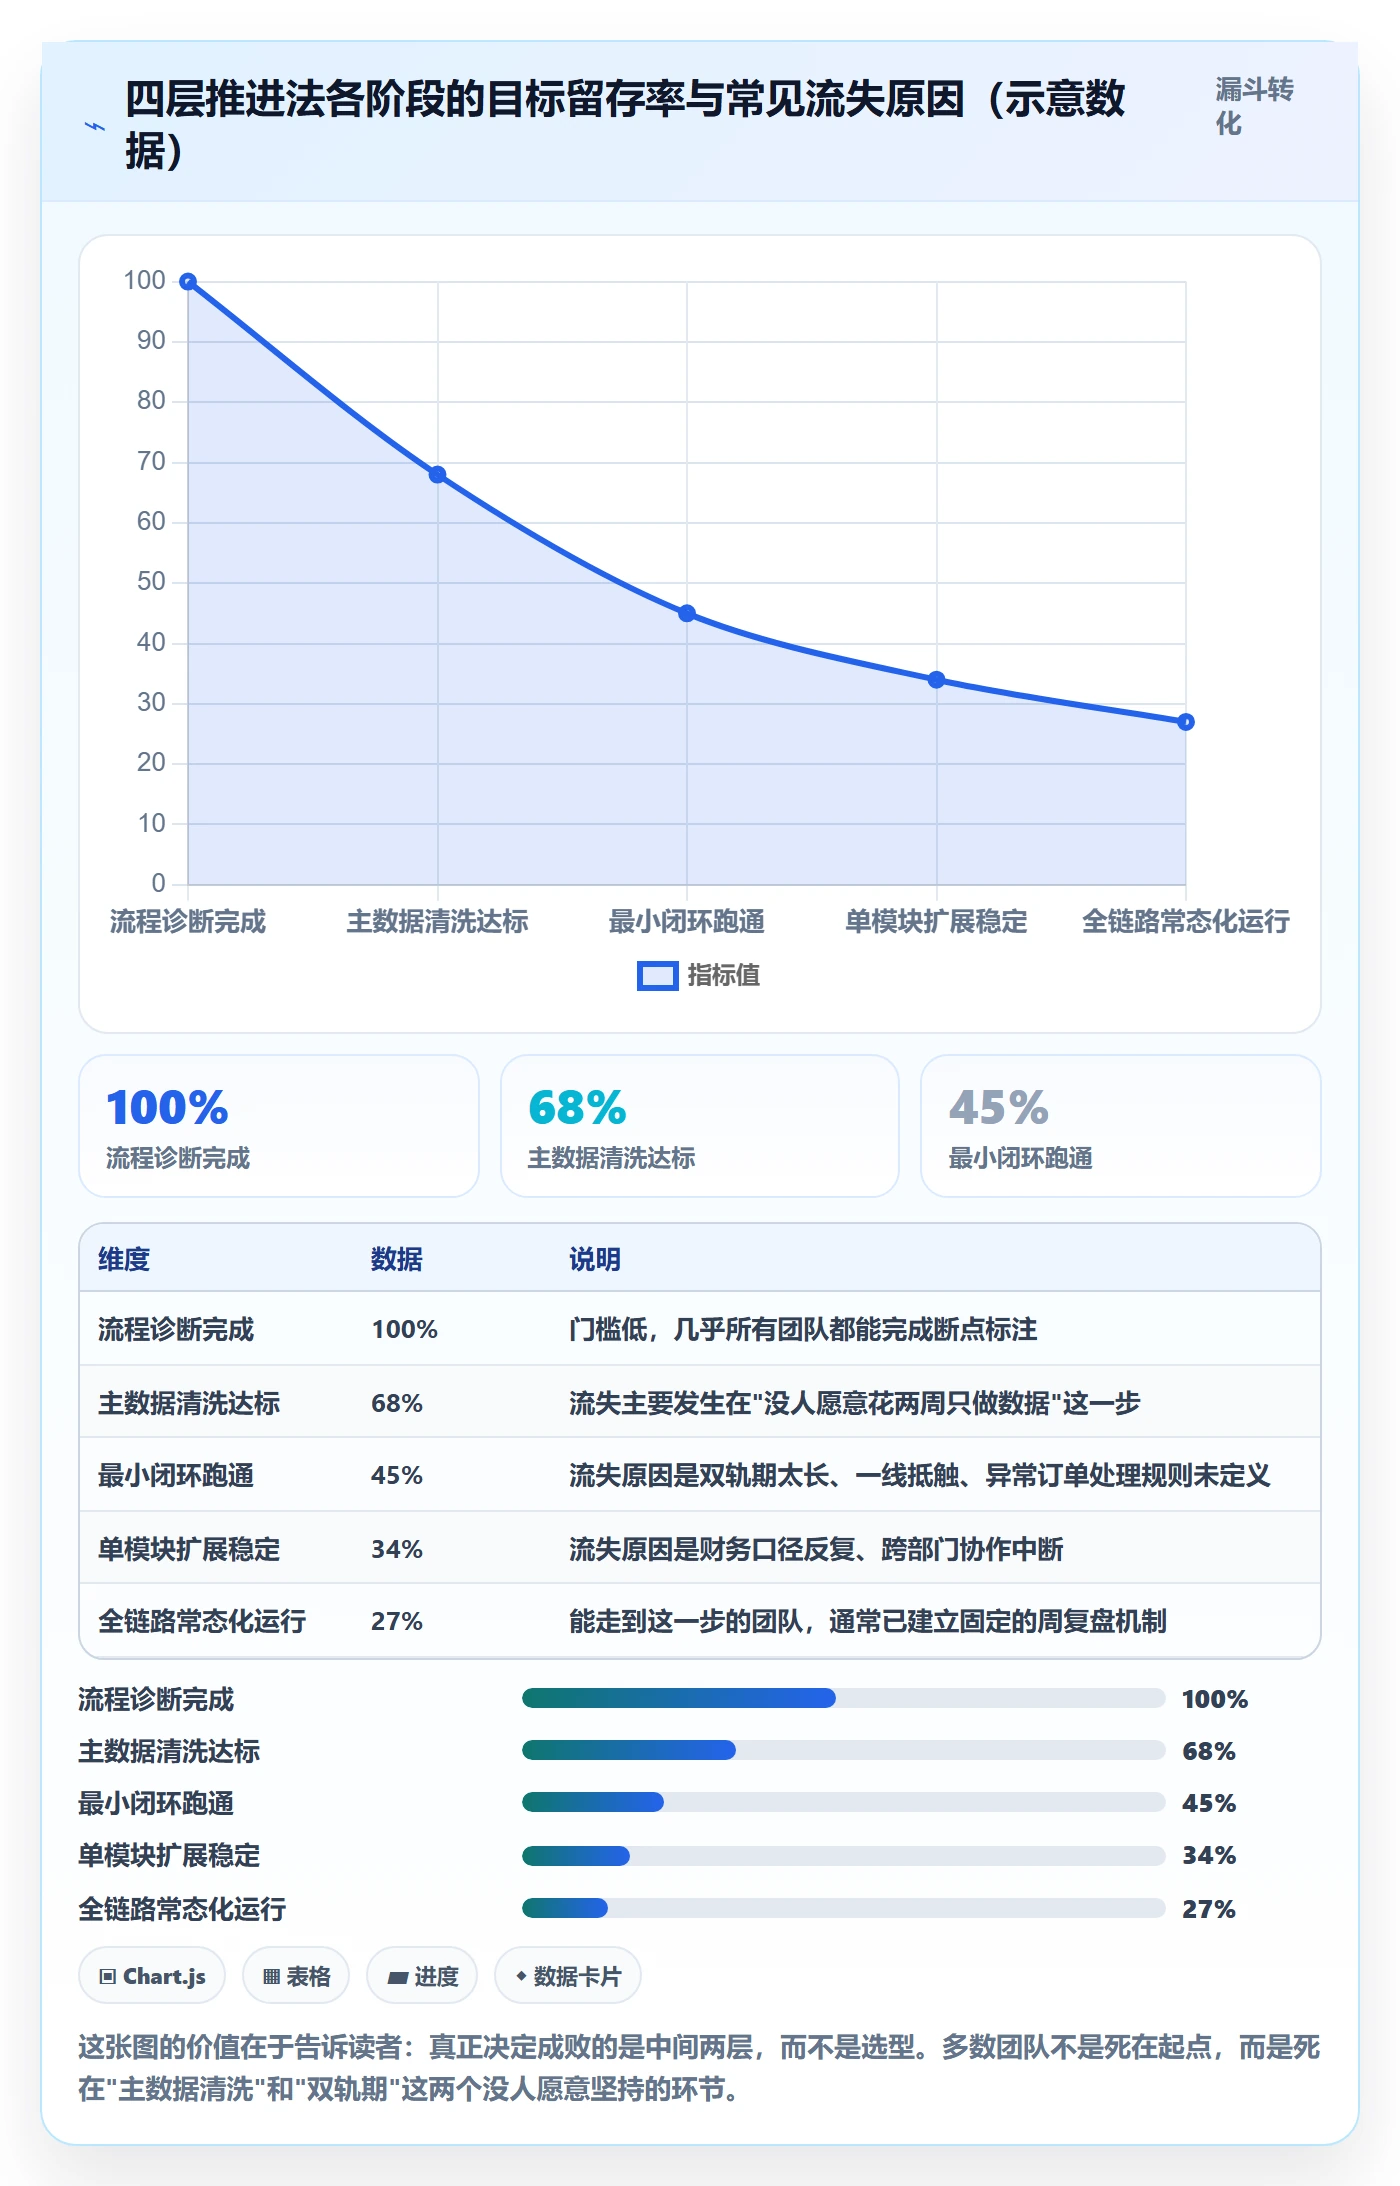Click the description mentioning 双轨期太长

click(920, 1475)
